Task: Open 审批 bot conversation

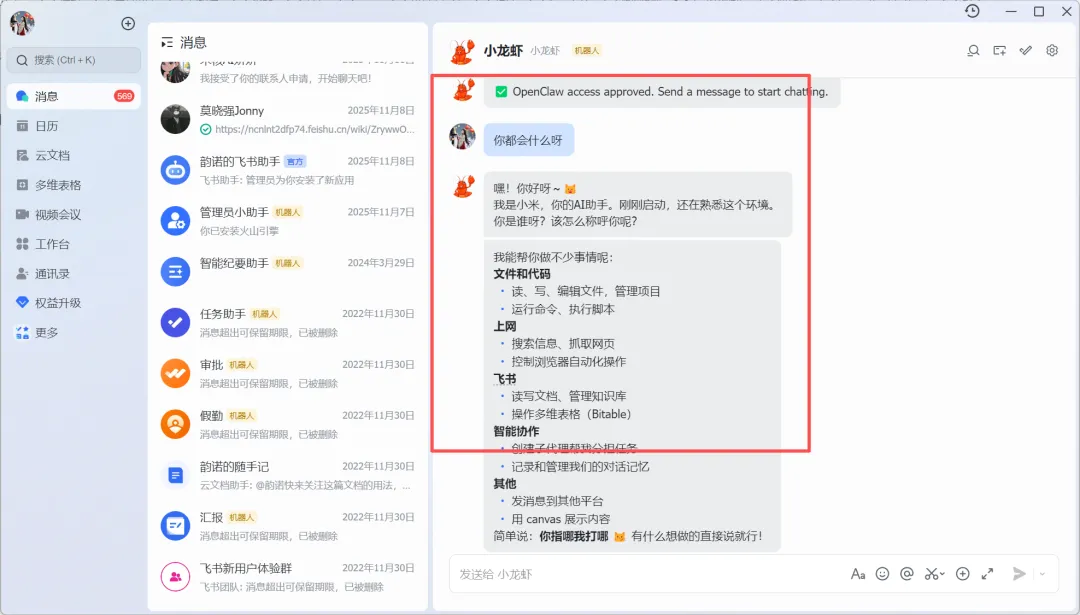Action: (288, 374)
